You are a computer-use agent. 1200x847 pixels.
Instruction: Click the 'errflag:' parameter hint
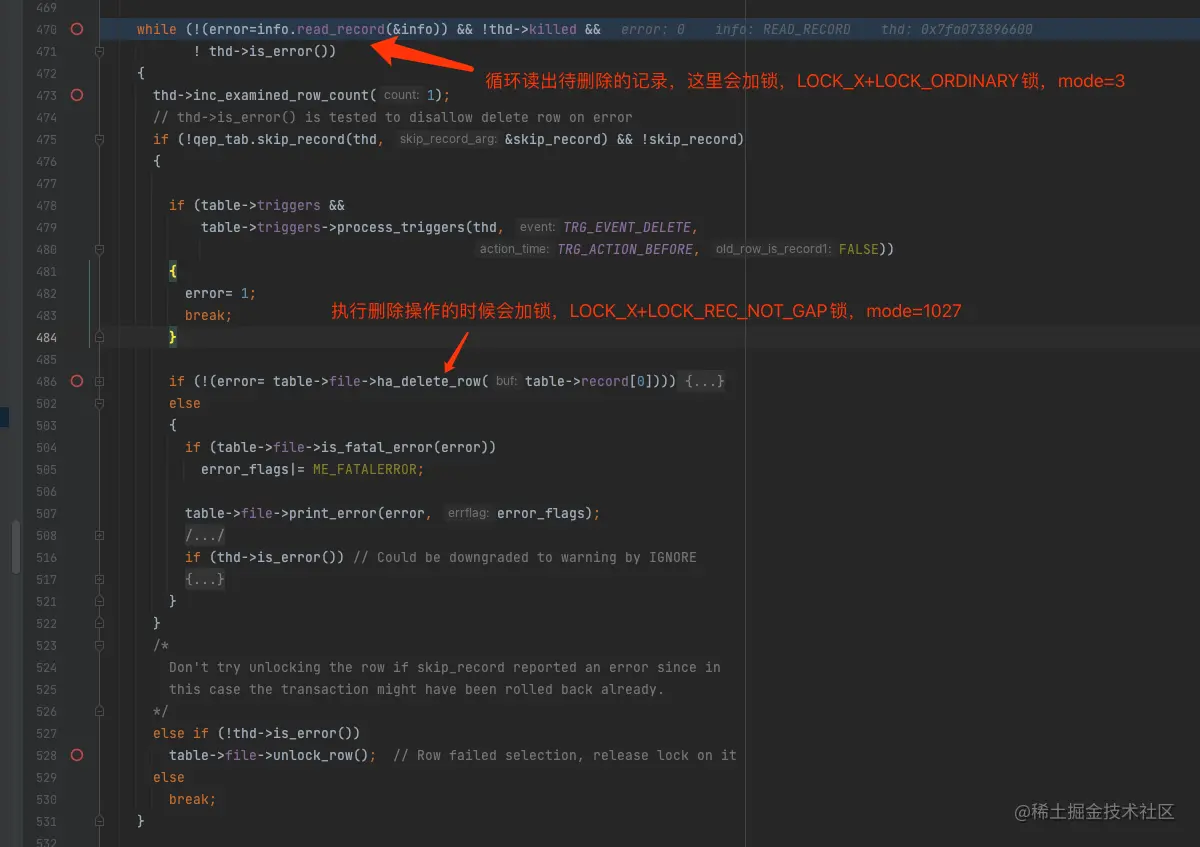click(468, 513)
